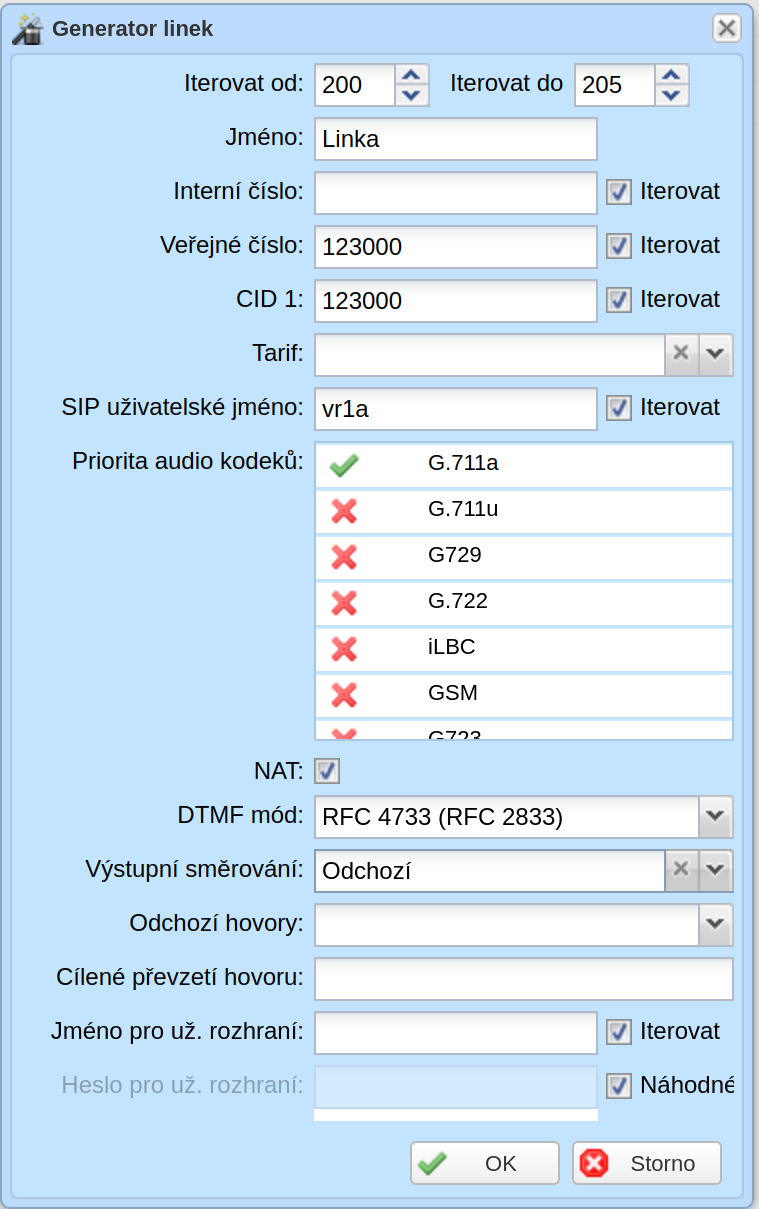Increase the Iterovat od value
Viewport: 759px width, 1209px height.
pos(412,75)
